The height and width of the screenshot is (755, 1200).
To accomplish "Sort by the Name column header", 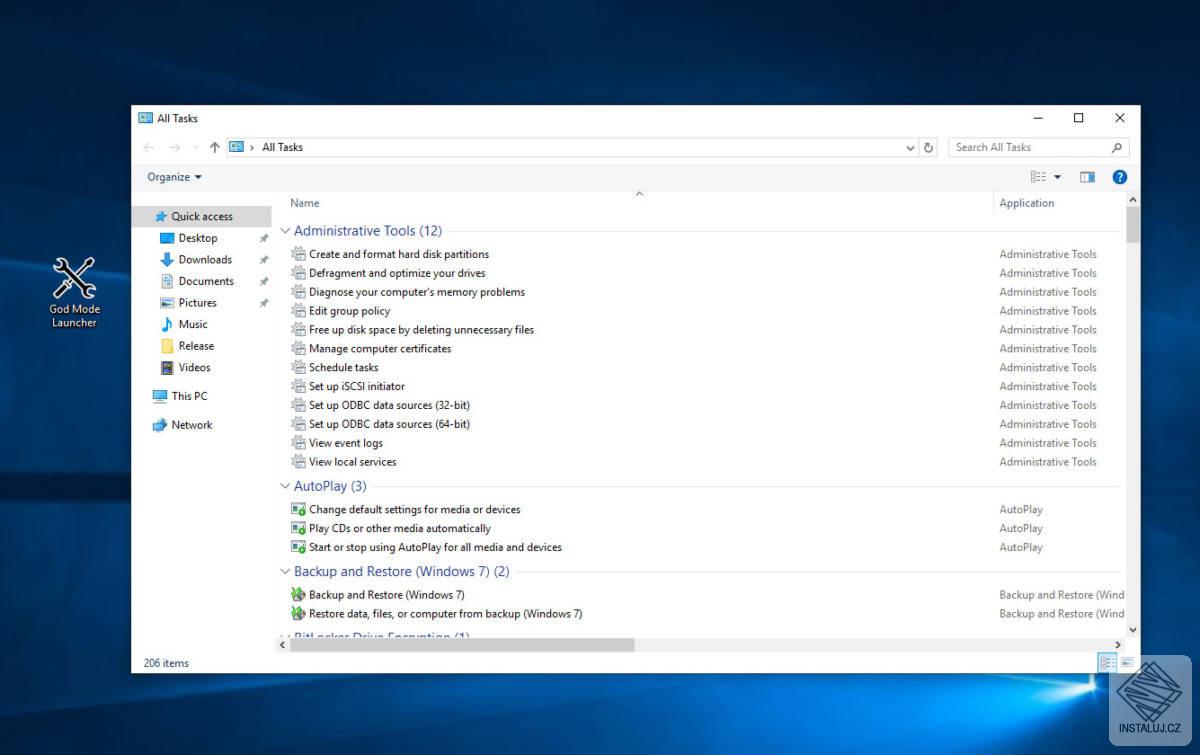I will tap(305, 203).
